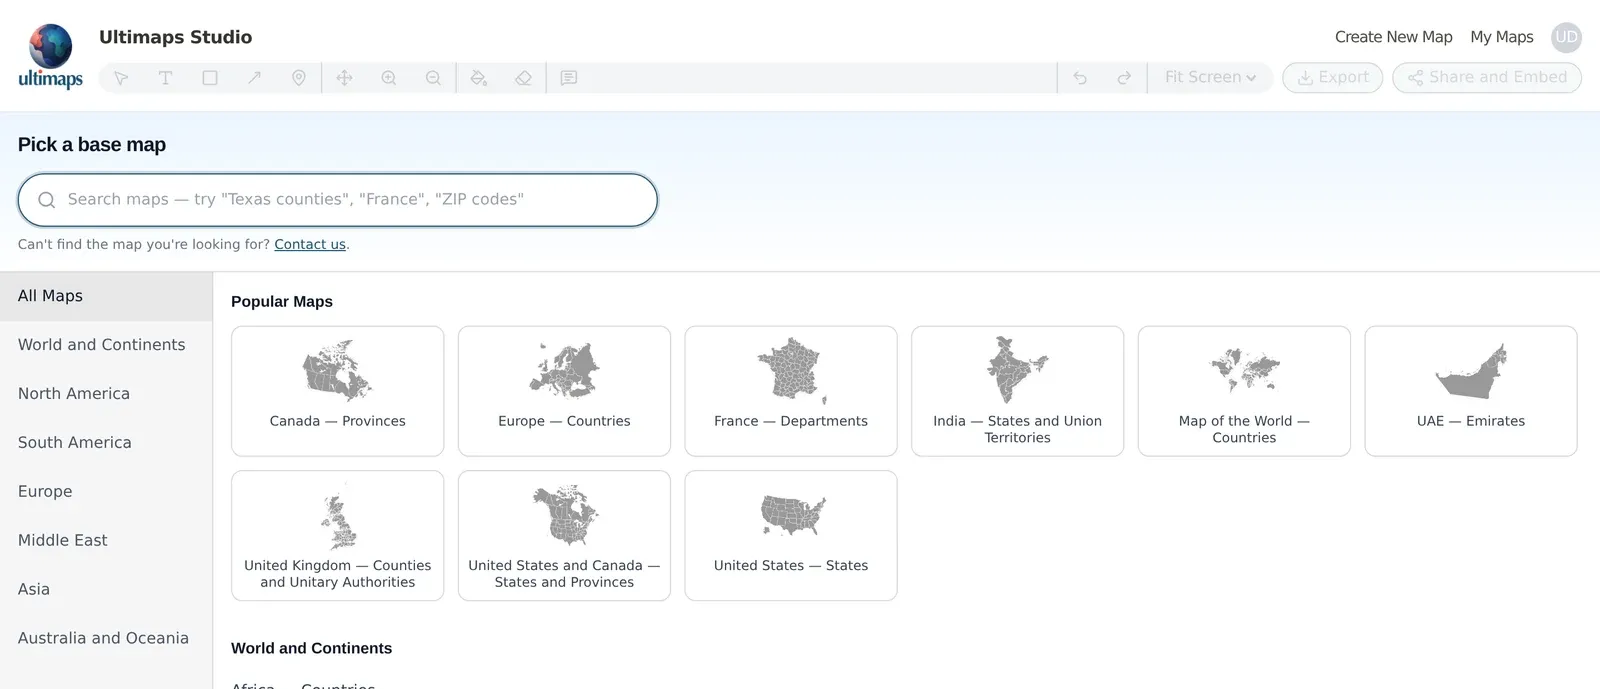Viewport: 1600px width, 689px height.
Task: Open the UD user avatar
Action: (x=1566, y=37)
